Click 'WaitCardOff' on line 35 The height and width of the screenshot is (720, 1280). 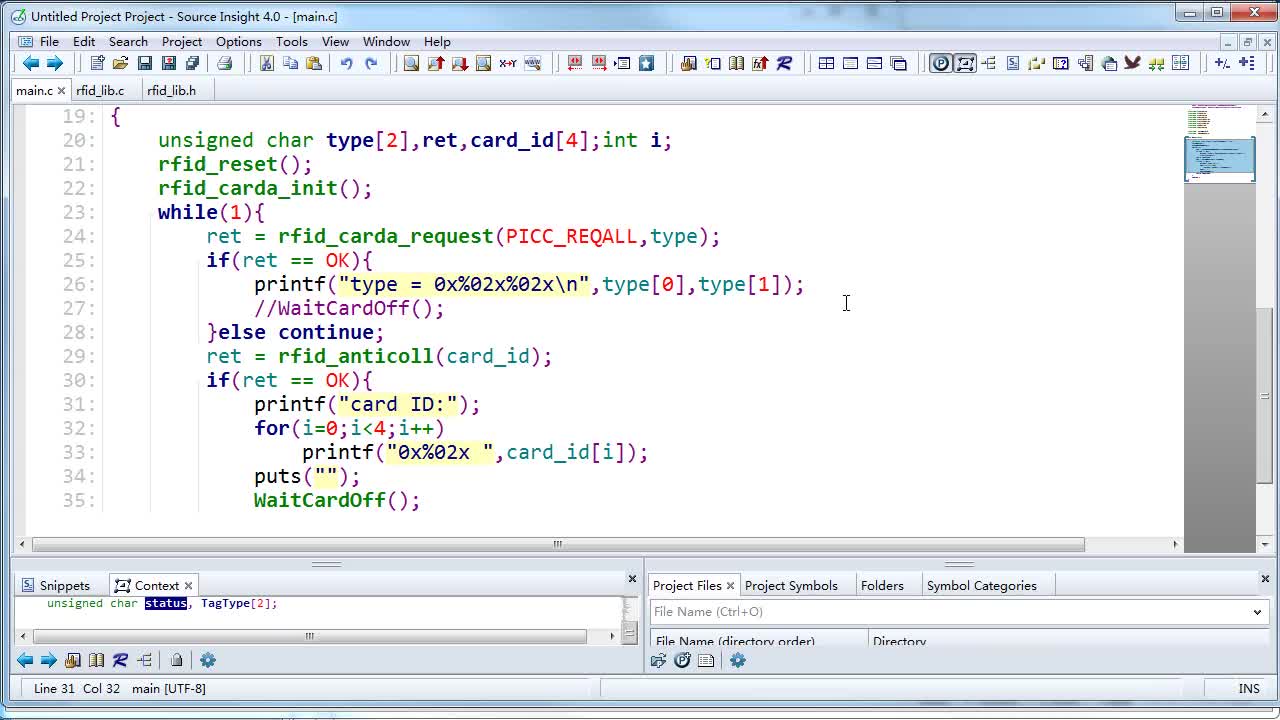(320, 500)
